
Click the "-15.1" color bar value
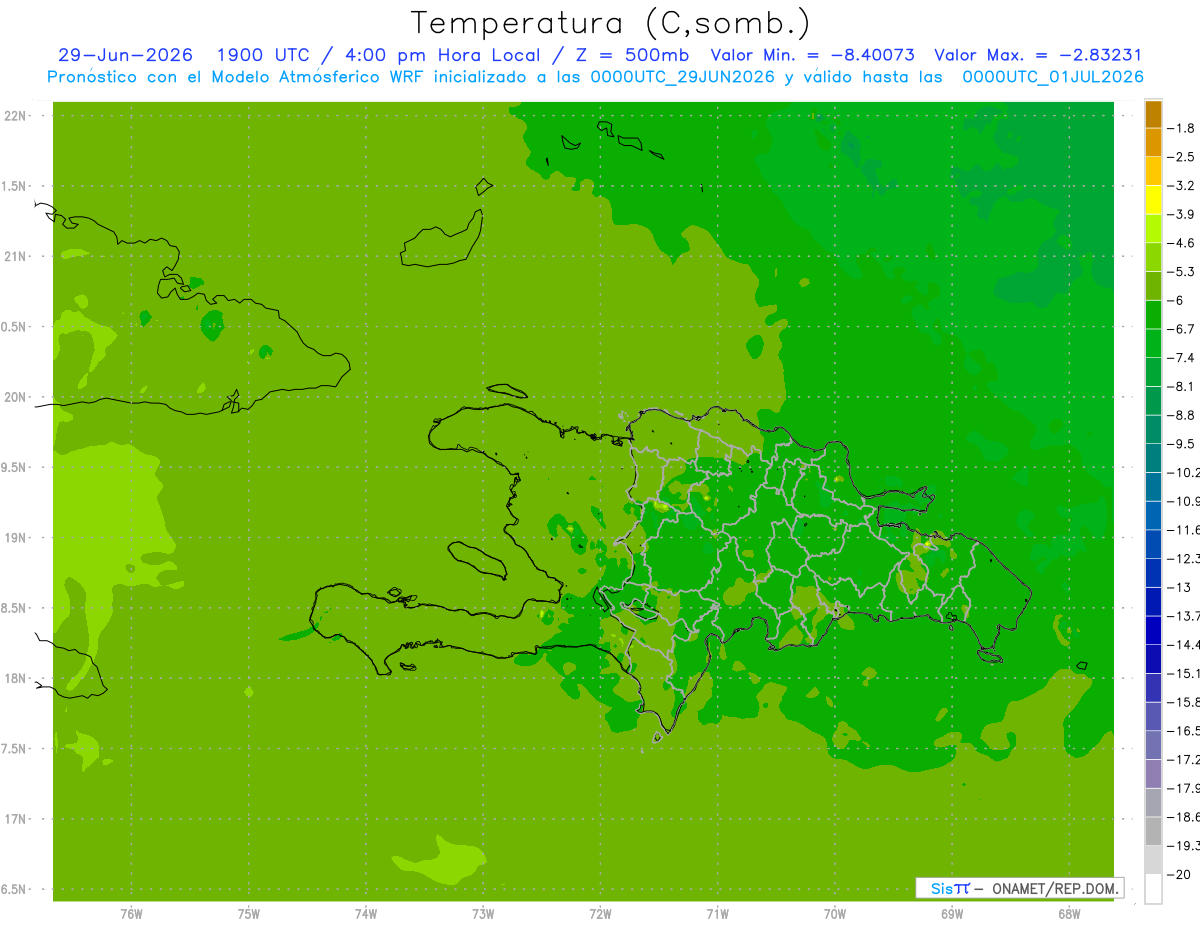pyautogui.click(x=1182, y=673)
